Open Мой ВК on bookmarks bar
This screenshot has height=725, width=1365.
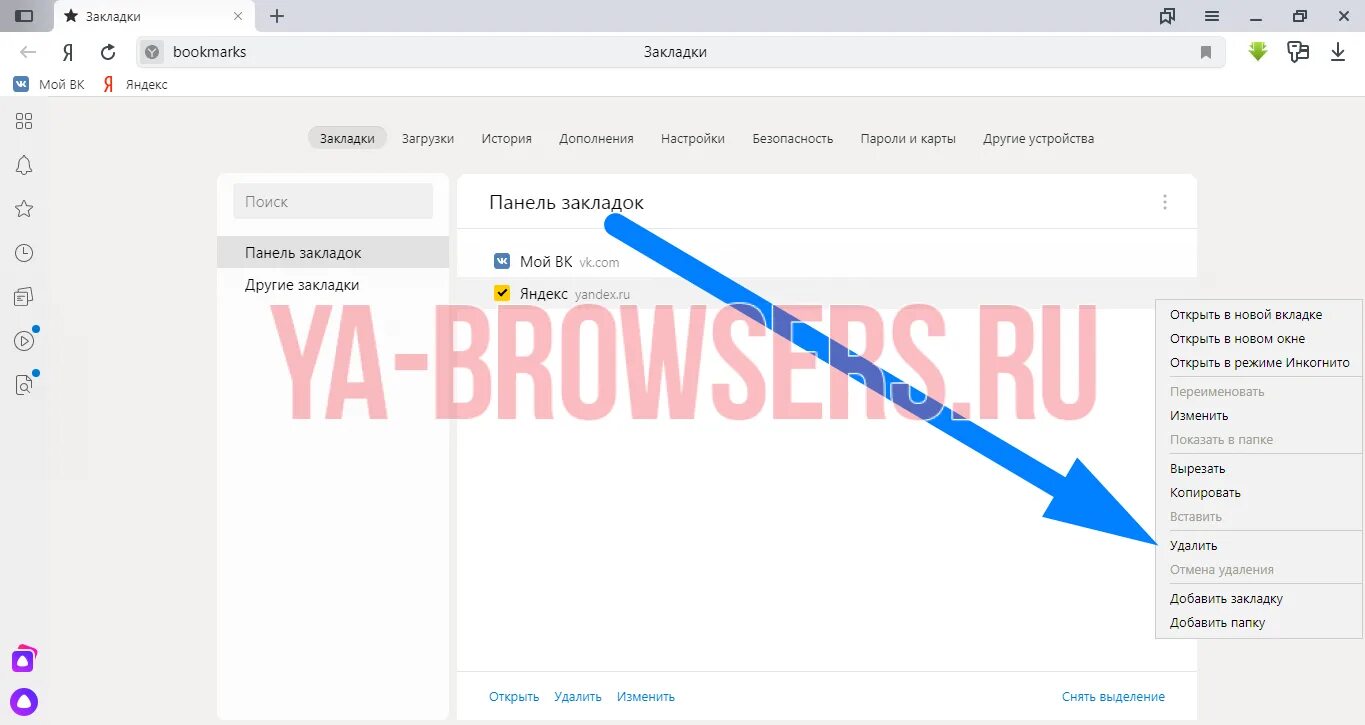tap(49, 84)
